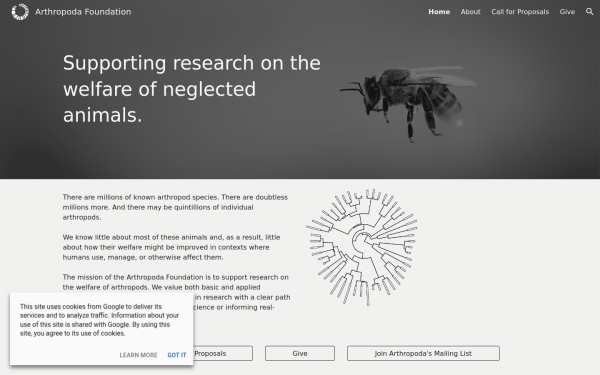Click the partially hidden Proposals button

tap(223, 353)
